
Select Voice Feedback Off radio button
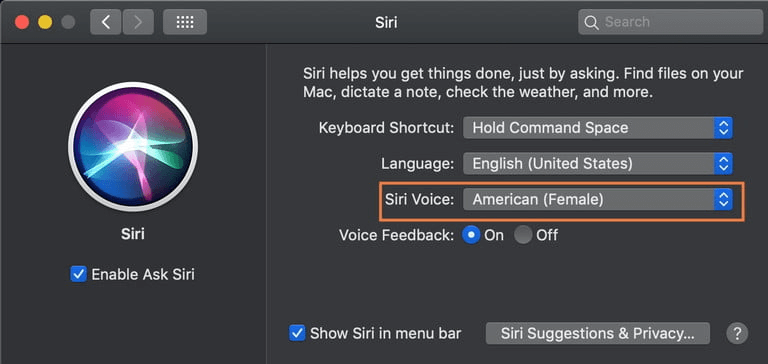523,235
